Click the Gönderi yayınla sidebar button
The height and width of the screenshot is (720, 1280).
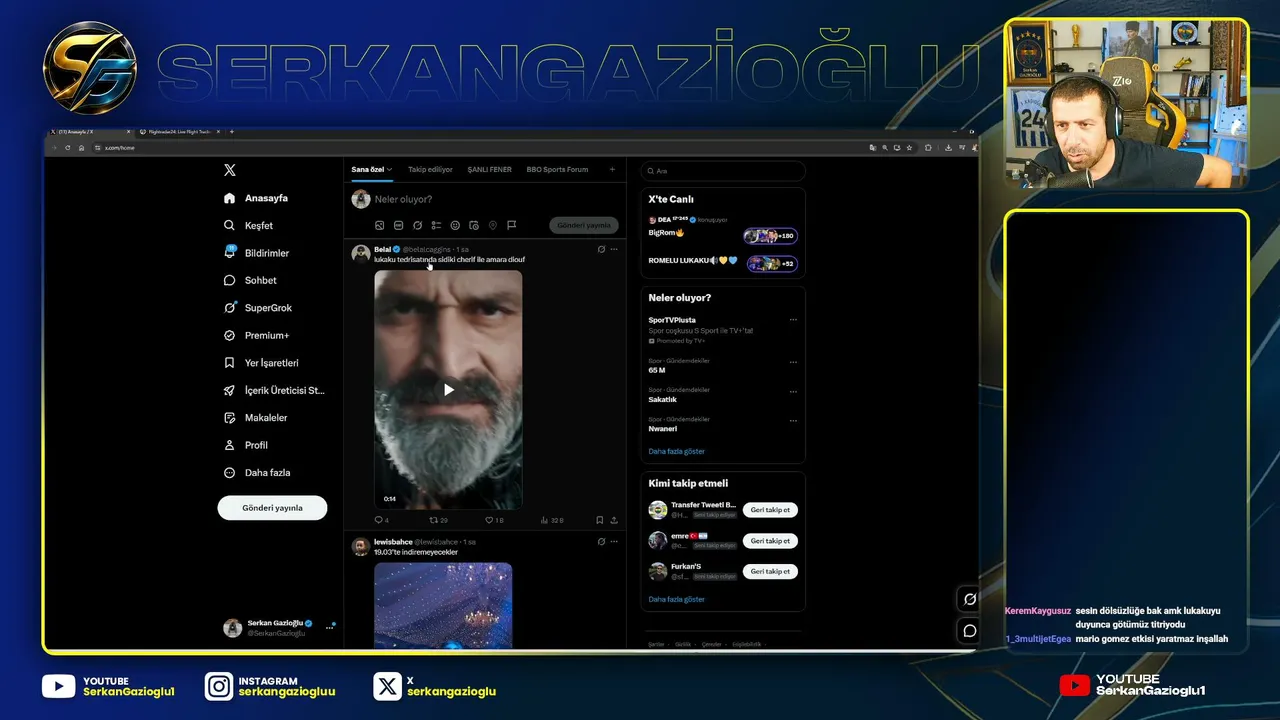pyautogui.click(x=272, y=508)
